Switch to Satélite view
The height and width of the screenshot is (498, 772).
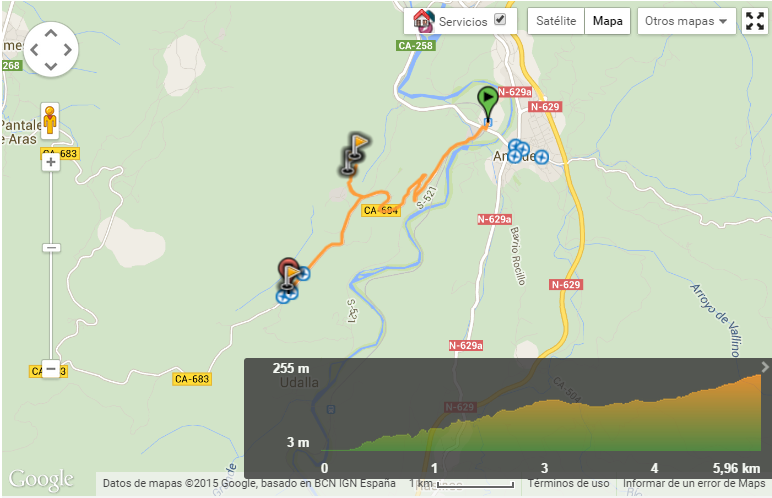coord(556,21)
